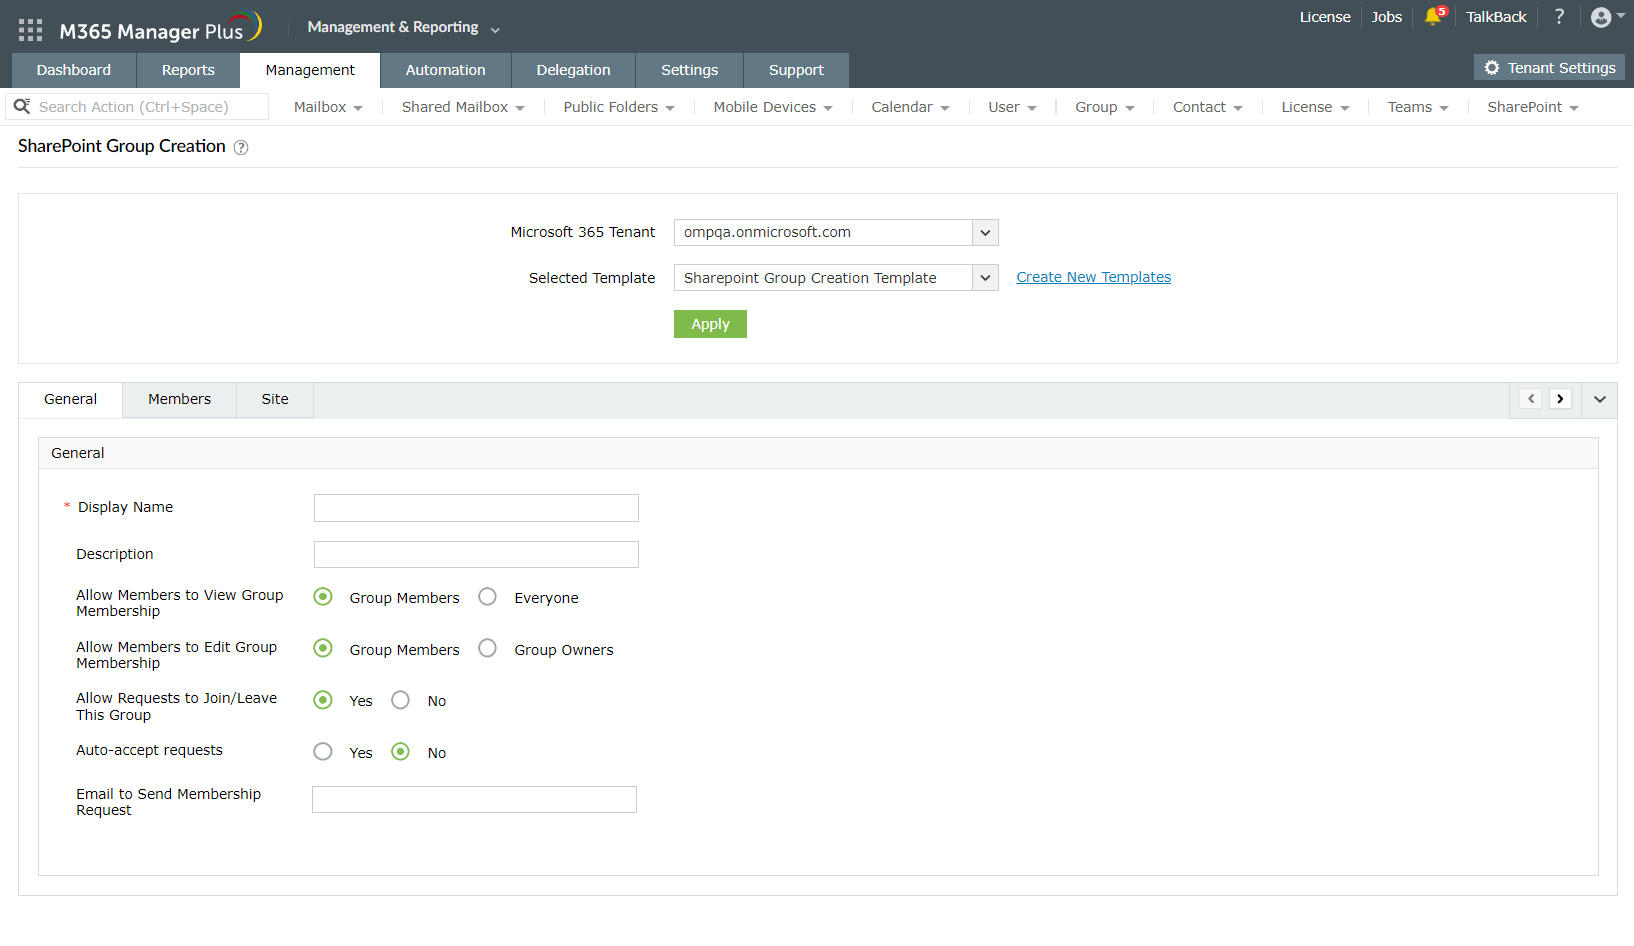Screen dimensions: 1634x946
Task: Open the Create New Templates link
Action: click(x=1093, y=277)
